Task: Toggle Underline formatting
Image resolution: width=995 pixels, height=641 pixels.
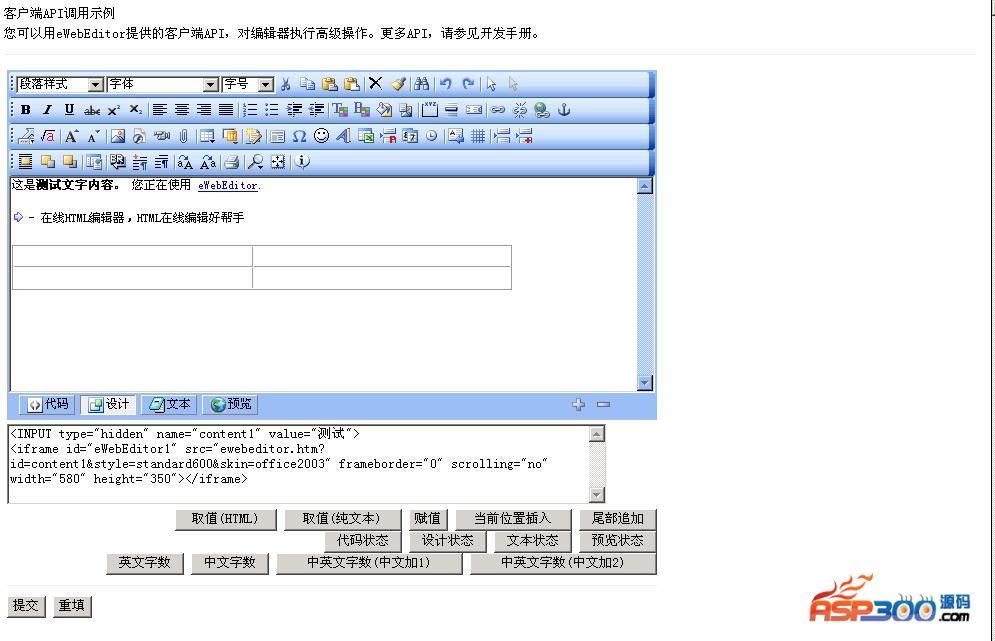Action: pyautogui.click(x=69, y=110)
